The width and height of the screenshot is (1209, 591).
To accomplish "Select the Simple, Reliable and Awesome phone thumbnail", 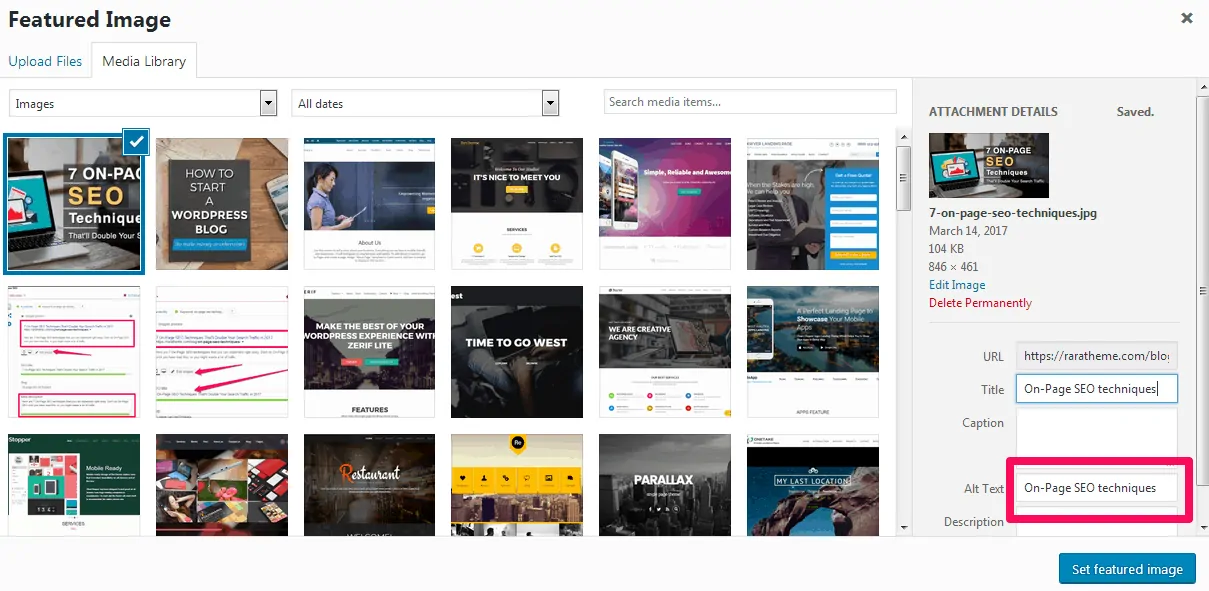I will 665,204.
